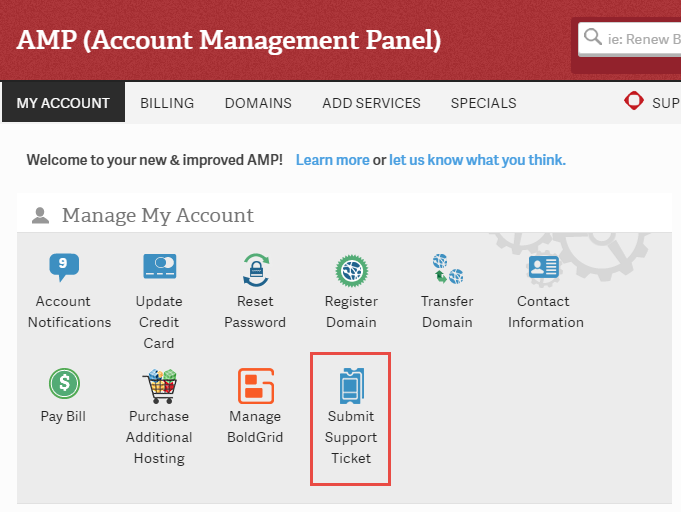
Task: Click the Purchase Additional Hosting label
Action: pos(159,437)
